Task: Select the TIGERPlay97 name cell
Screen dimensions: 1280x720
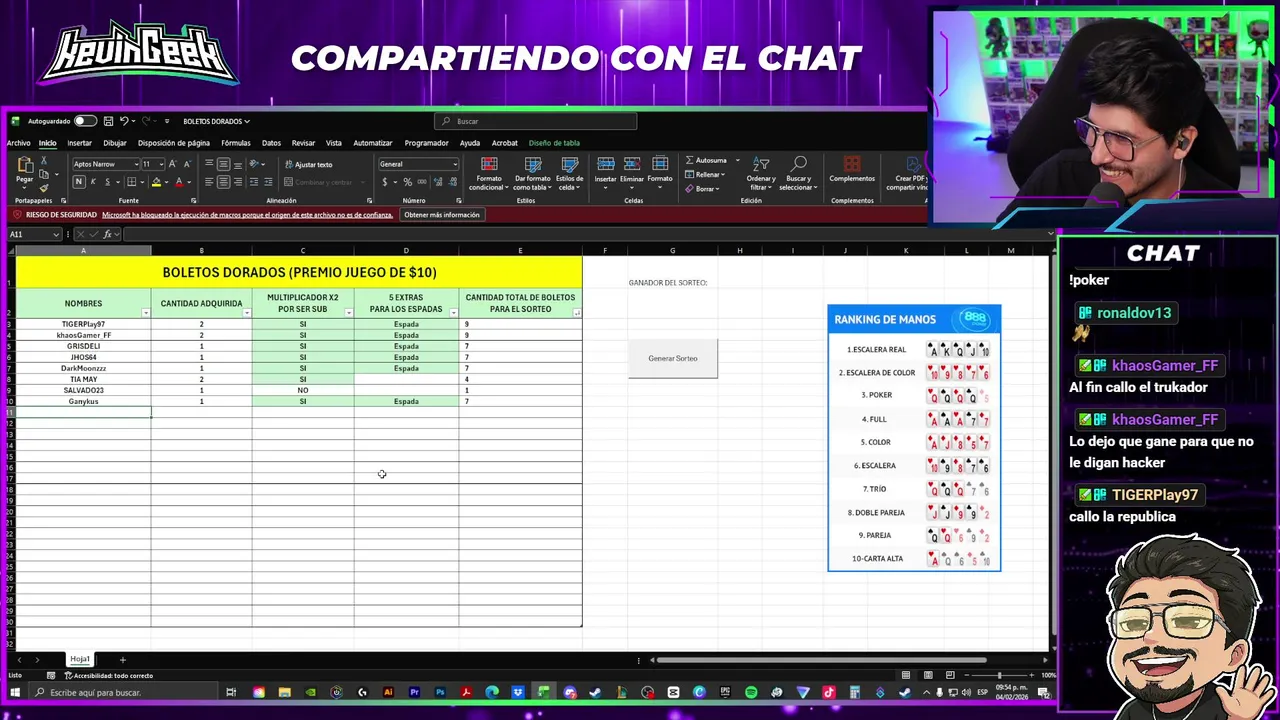Action: 83,324
